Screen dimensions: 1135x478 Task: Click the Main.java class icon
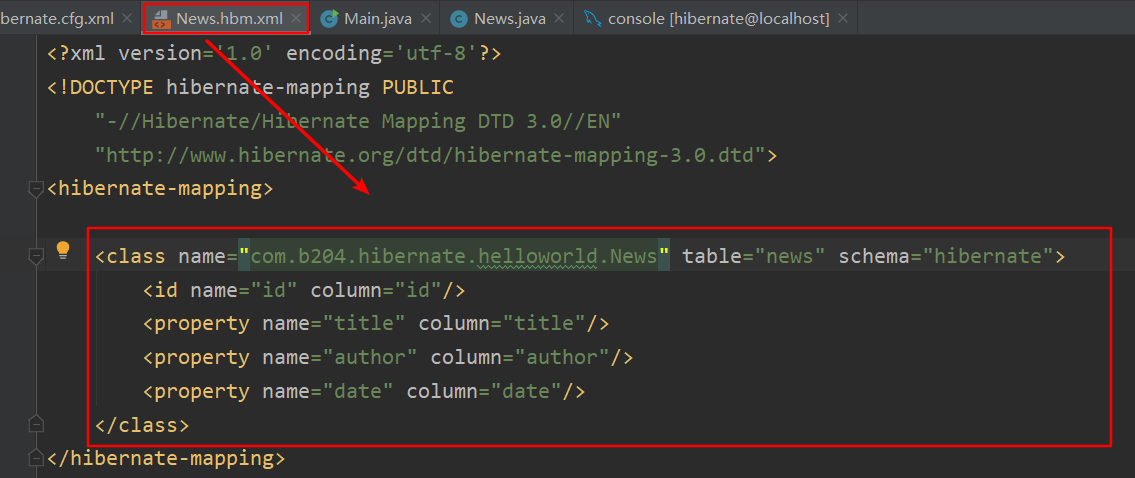point(330,20)
